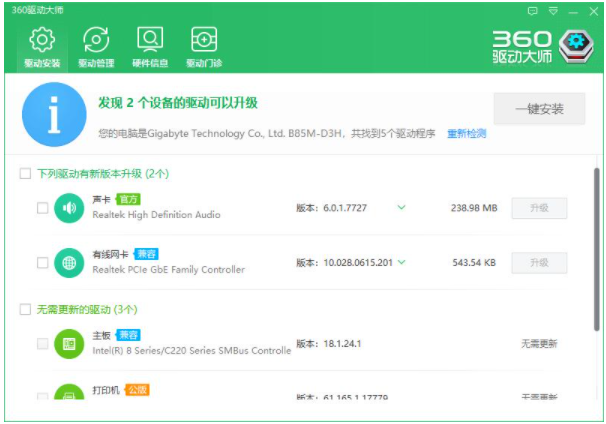Select Realtek PCIe GbE Family Controller text
The width and height of the screenshot is (606, 424).
[x=169, y=270]
